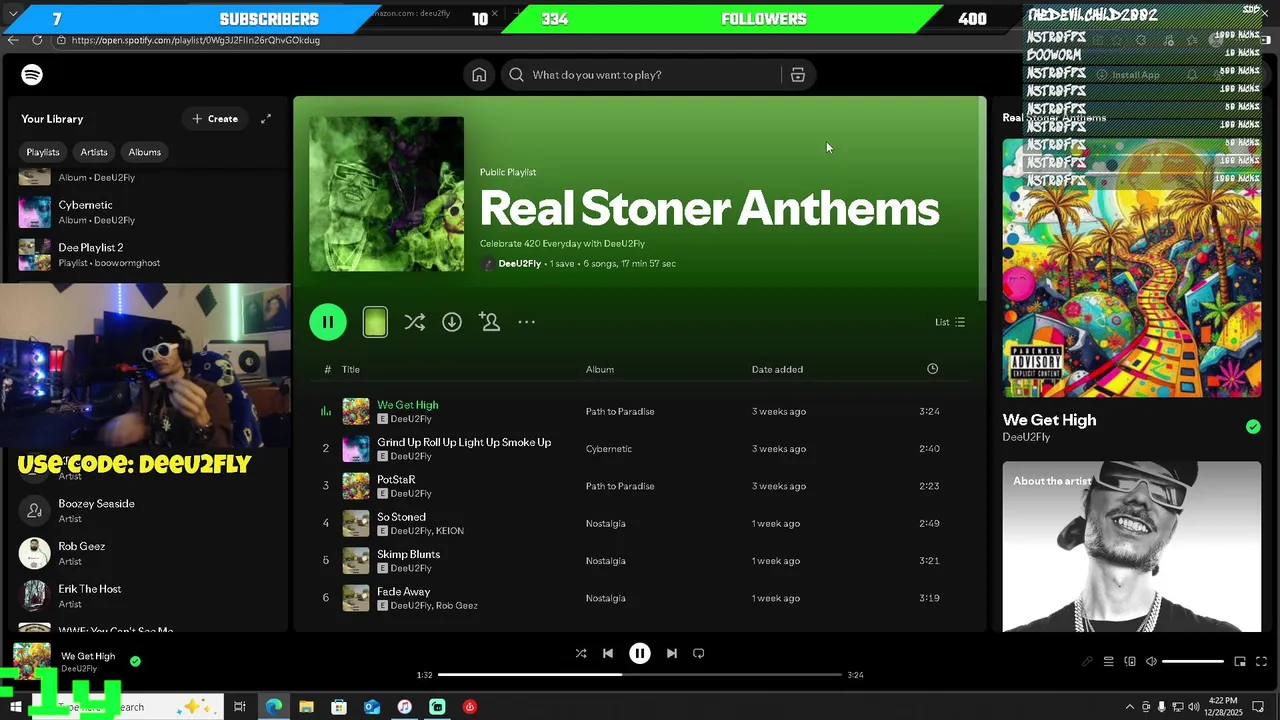
Task: Enter full screen player mode
Action: [x=1261, y=661]
